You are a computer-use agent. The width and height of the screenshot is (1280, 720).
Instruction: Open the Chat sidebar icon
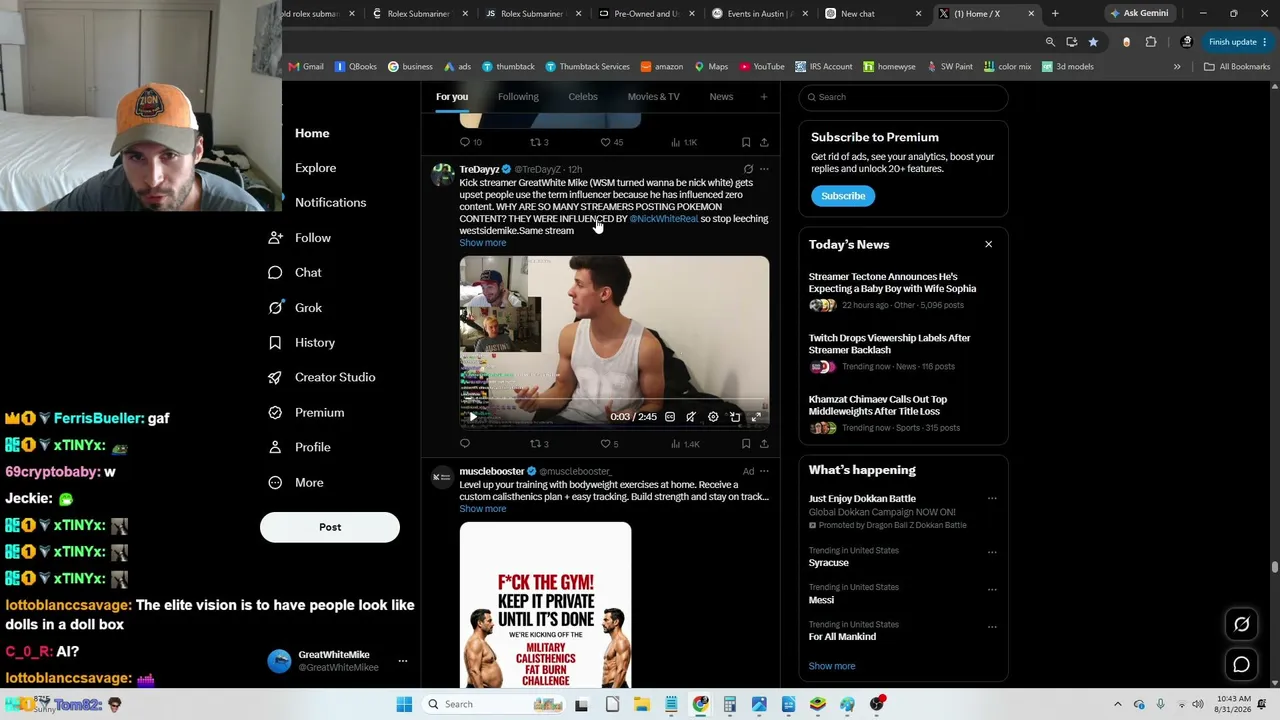click(275, 273)
